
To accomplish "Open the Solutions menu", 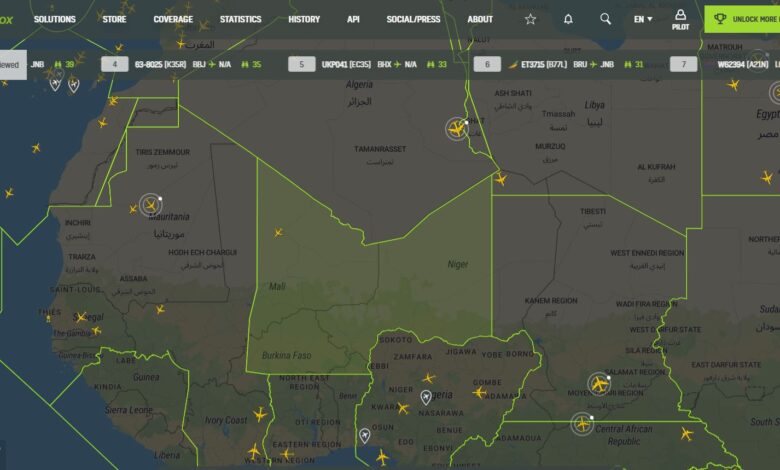I will tap(55, 19).
